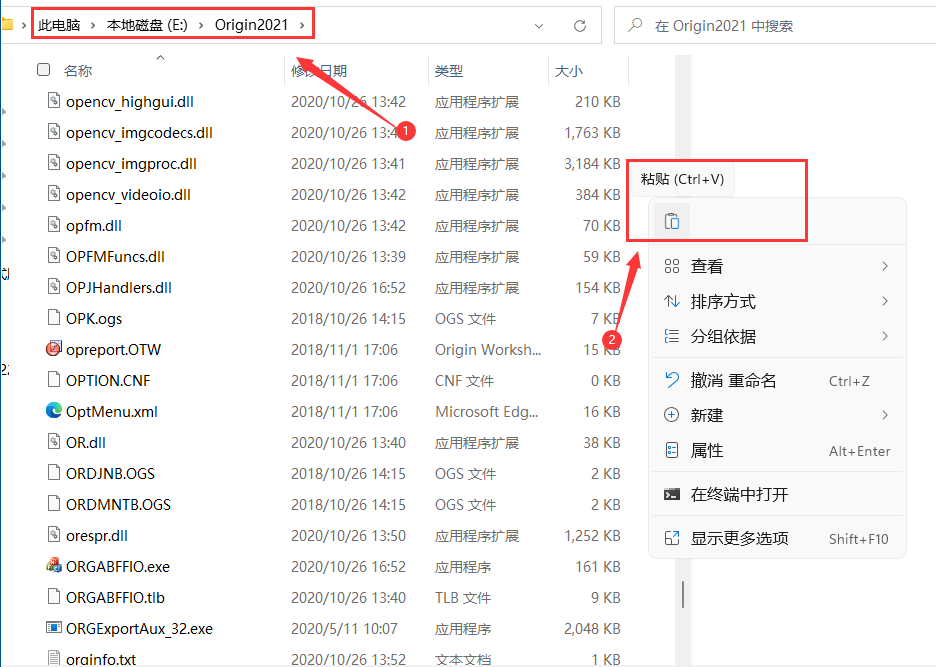Expand the 查看 submenu arrow
936x667 pixels.
coord(885,266)
